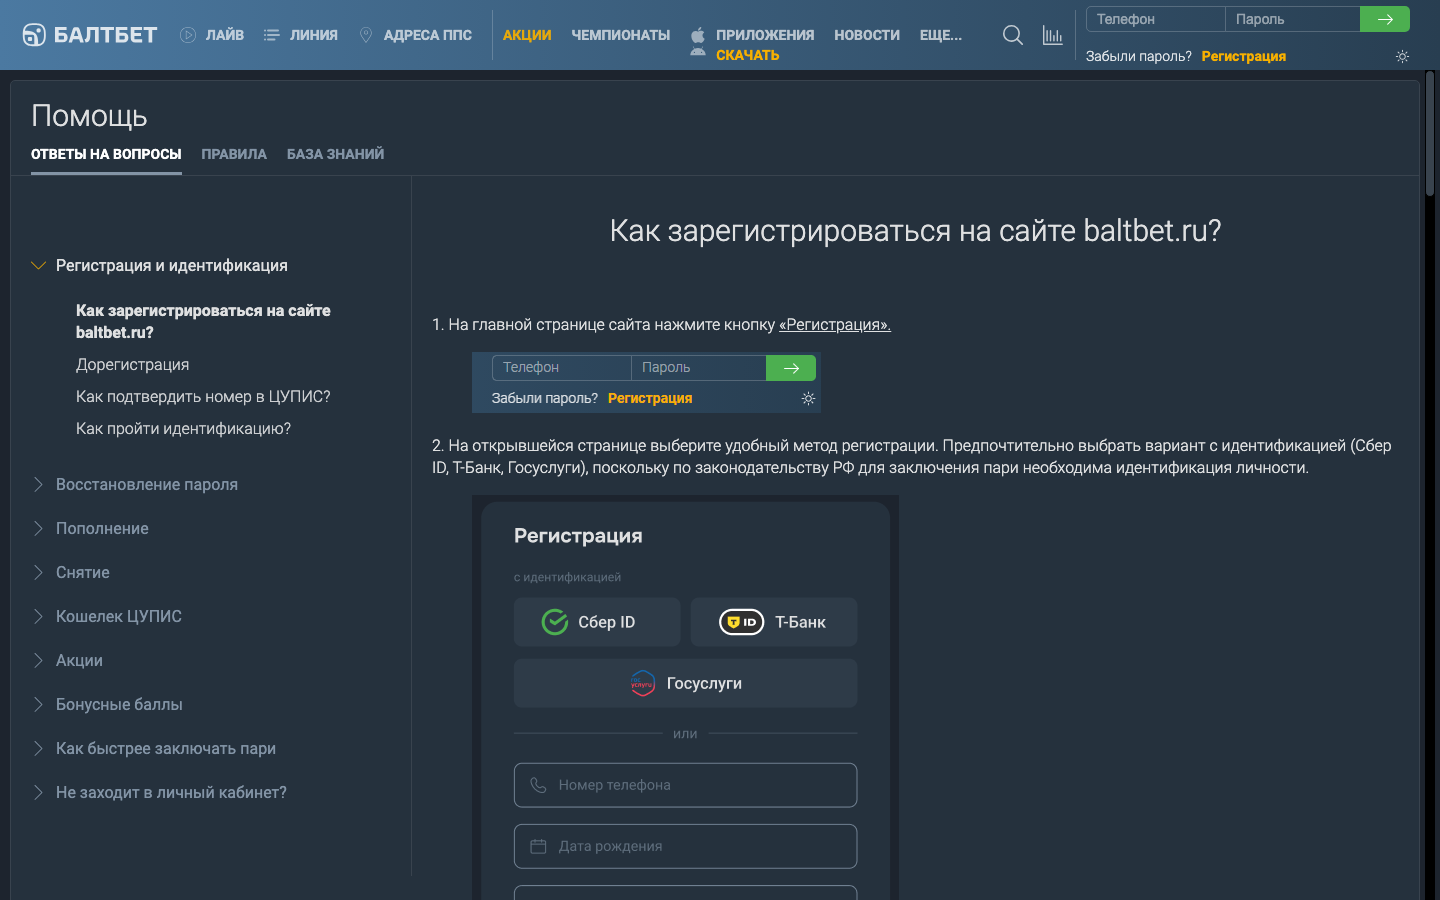Click the Apple icon near ПРИЛОЖЕНИЯ СКАЧАТЬ
Screen dimensions: 1440x900
click(x=695, y=34)
